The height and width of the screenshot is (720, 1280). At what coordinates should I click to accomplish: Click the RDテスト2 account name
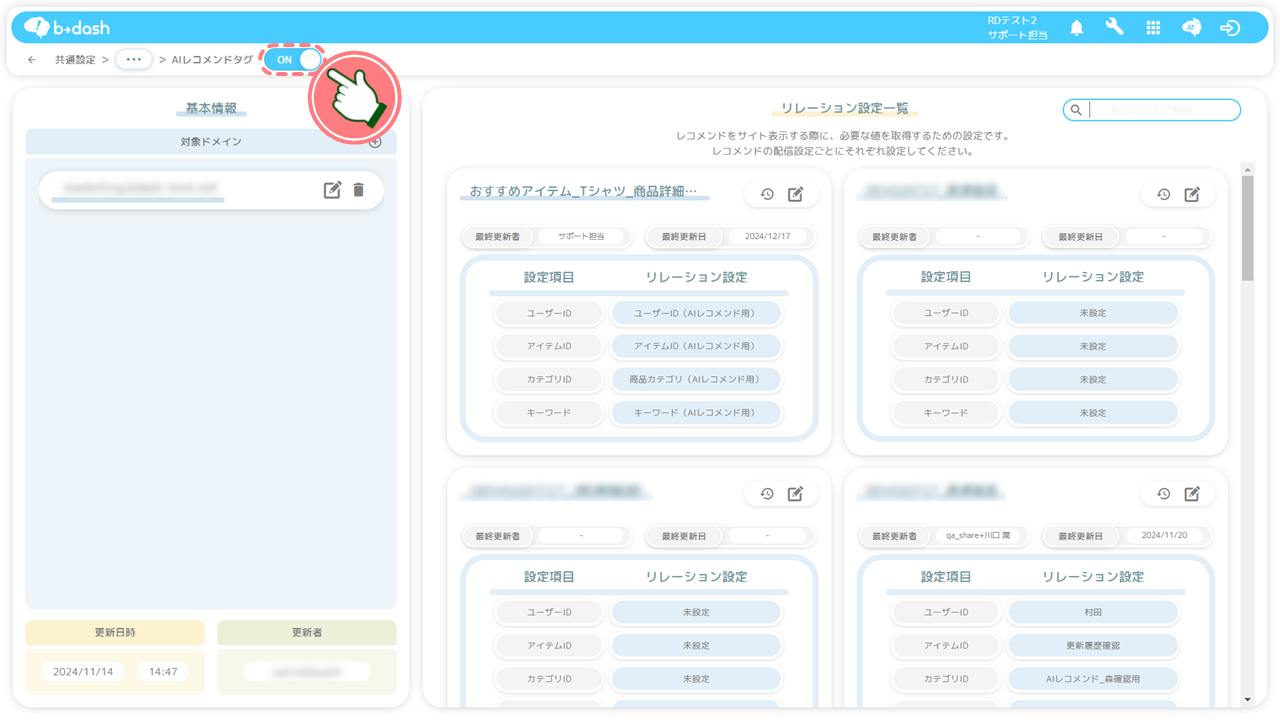[1012, 20]
